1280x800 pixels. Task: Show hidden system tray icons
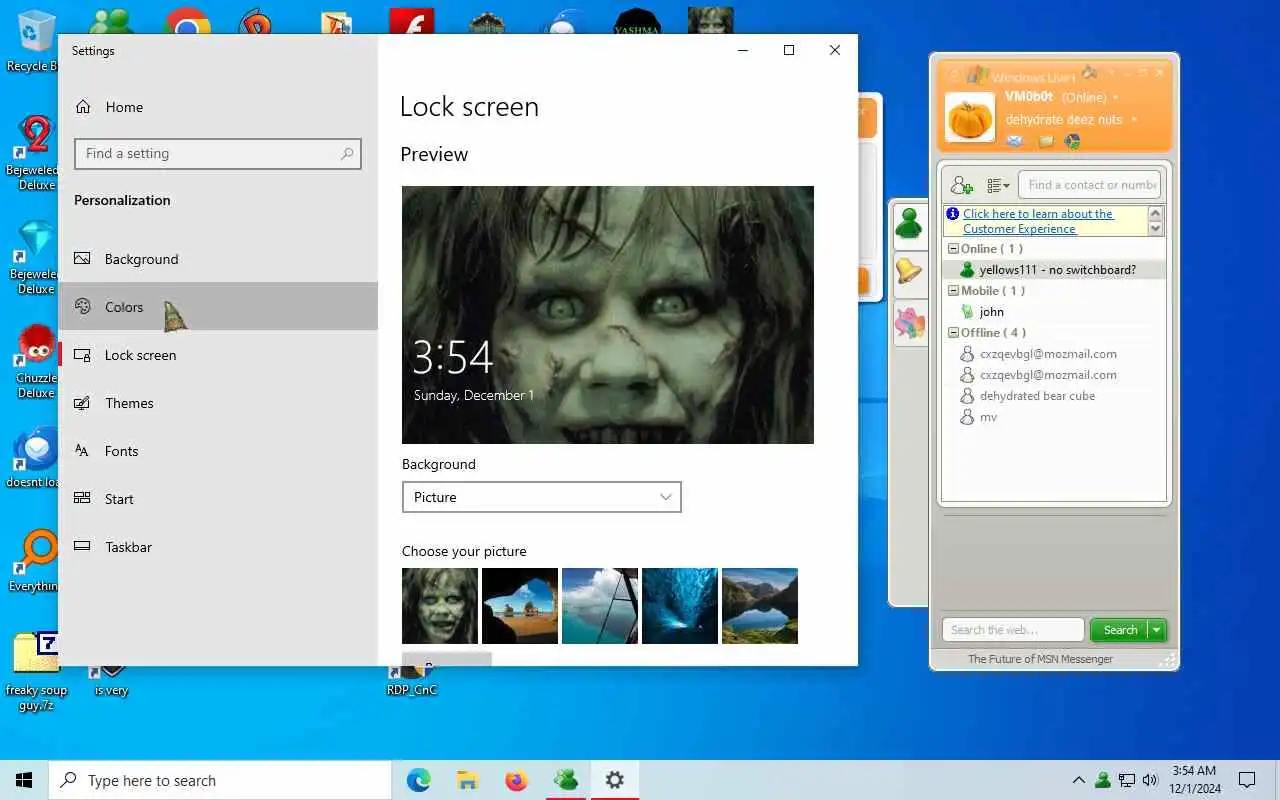coord(1078,780)
